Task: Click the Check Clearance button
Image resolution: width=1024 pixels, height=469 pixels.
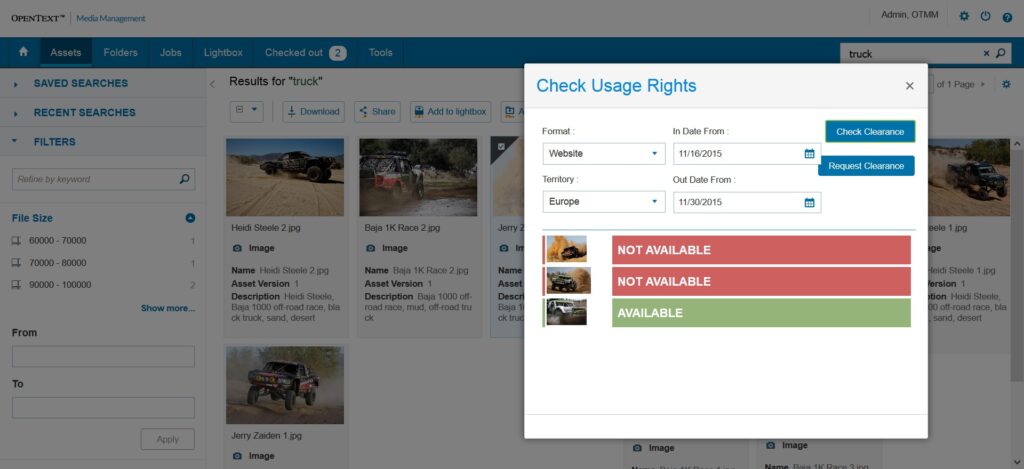Action: [870, 131]
